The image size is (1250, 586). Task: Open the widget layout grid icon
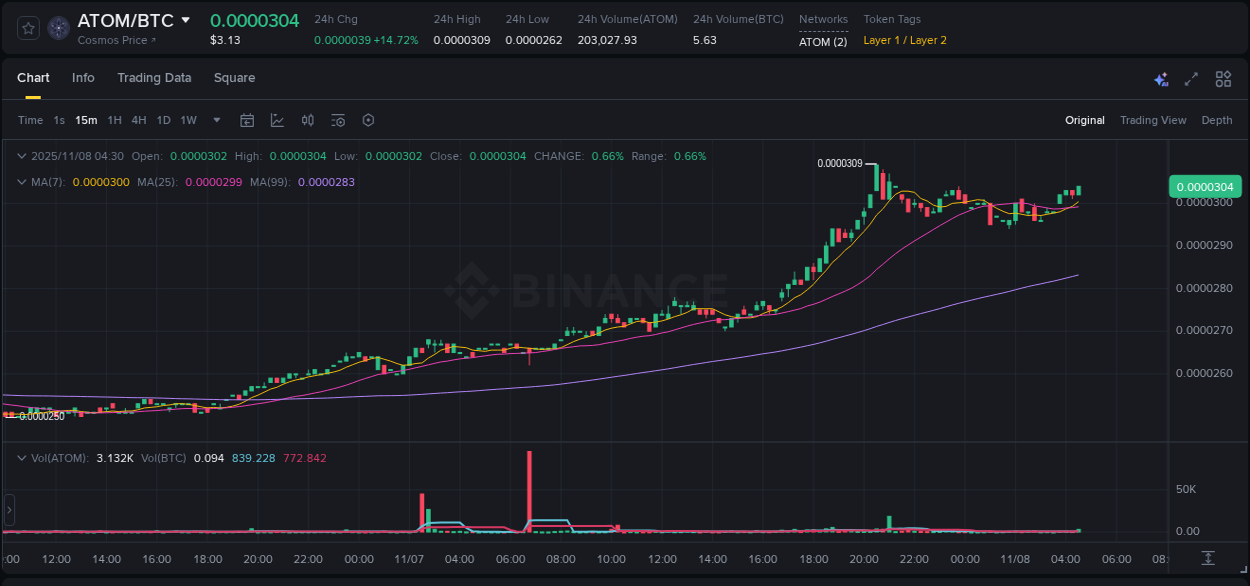[x=1223, y=78]
